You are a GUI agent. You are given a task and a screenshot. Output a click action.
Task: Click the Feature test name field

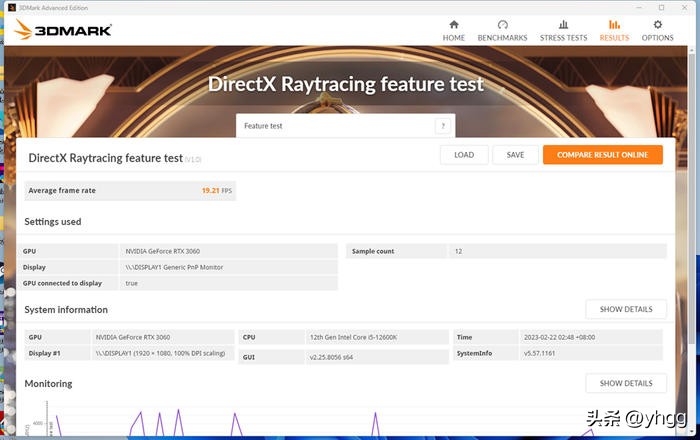coord(335,126)
